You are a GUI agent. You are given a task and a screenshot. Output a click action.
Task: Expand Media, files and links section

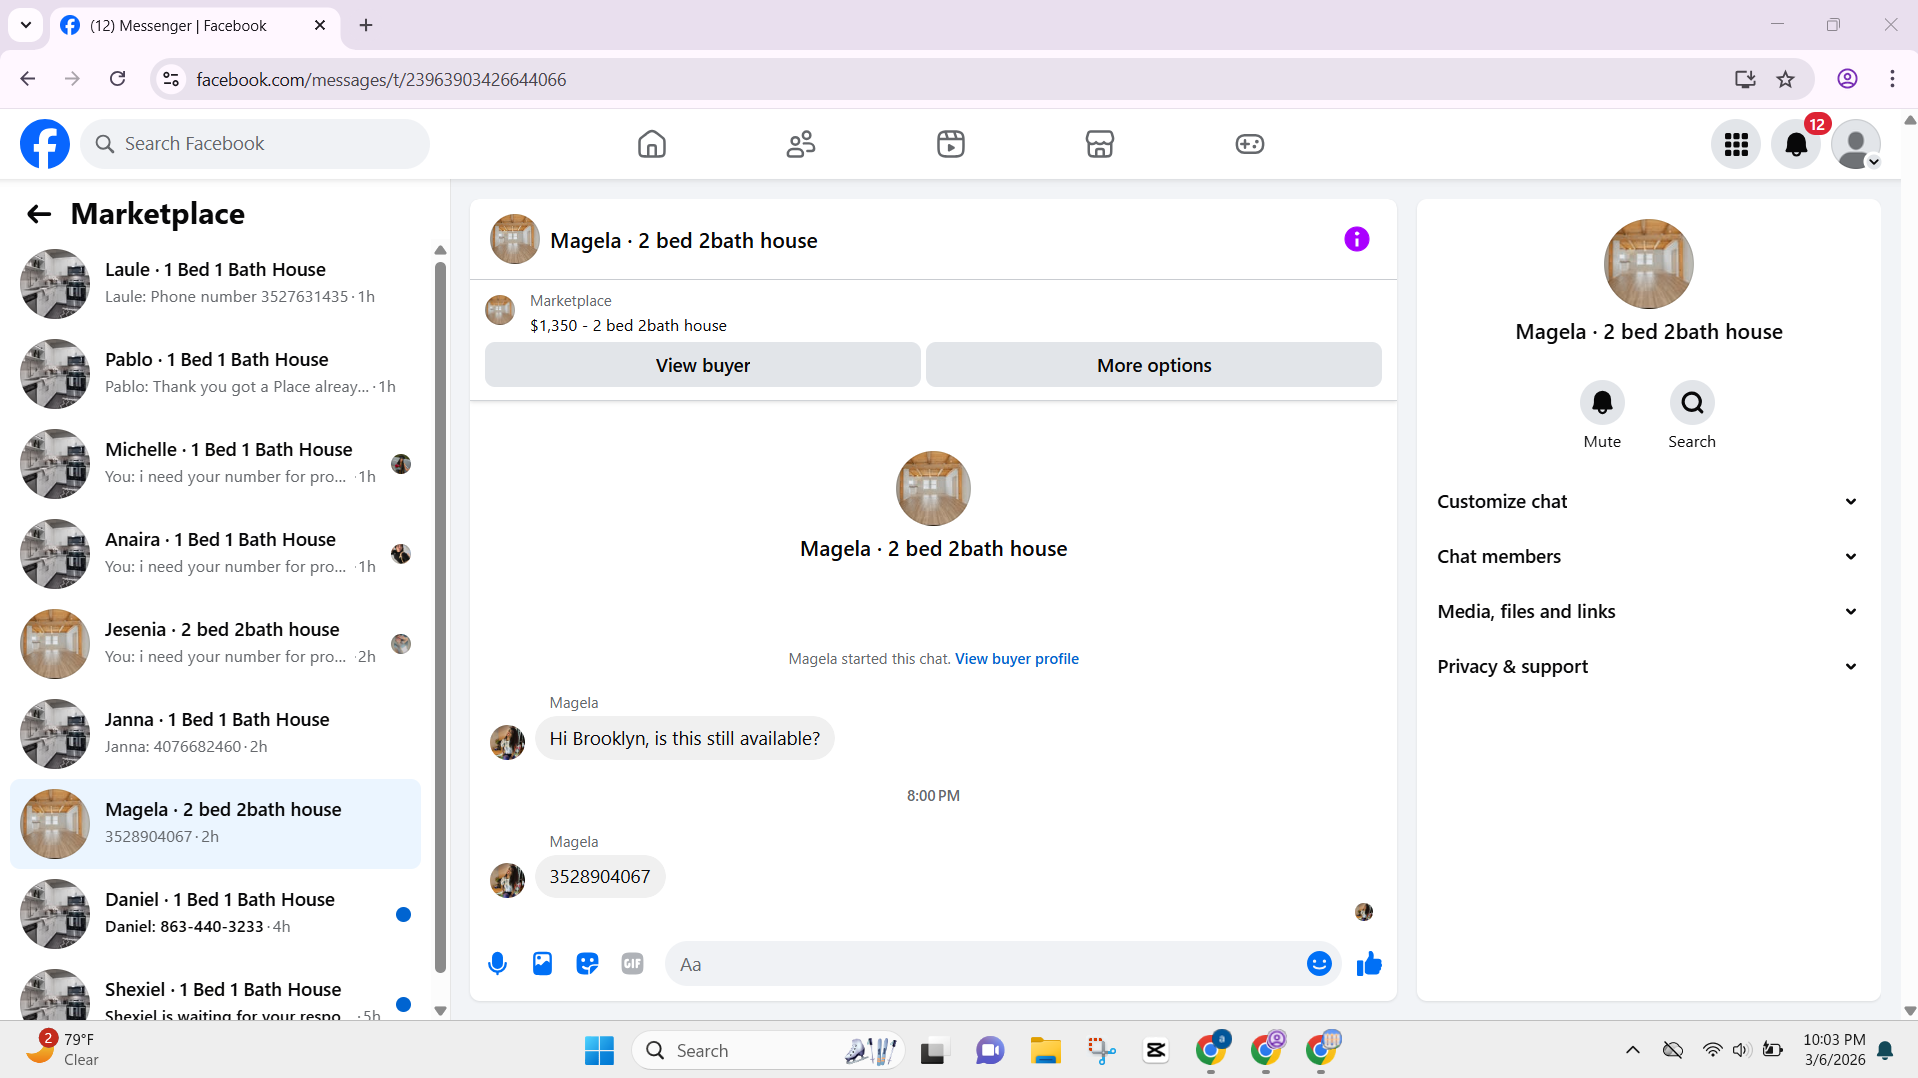pos(1648,612)
